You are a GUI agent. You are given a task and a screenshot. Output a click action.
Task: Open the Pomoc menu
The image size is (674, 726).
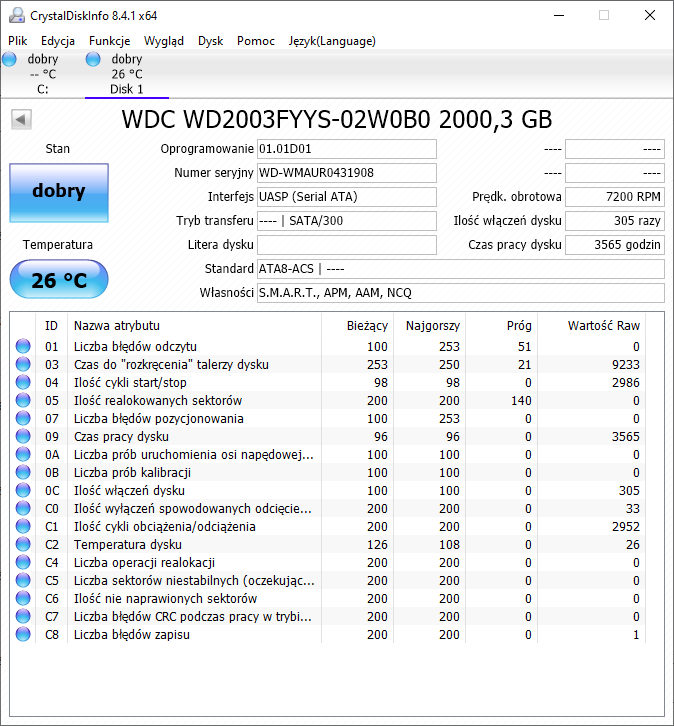tap(256, 41)
